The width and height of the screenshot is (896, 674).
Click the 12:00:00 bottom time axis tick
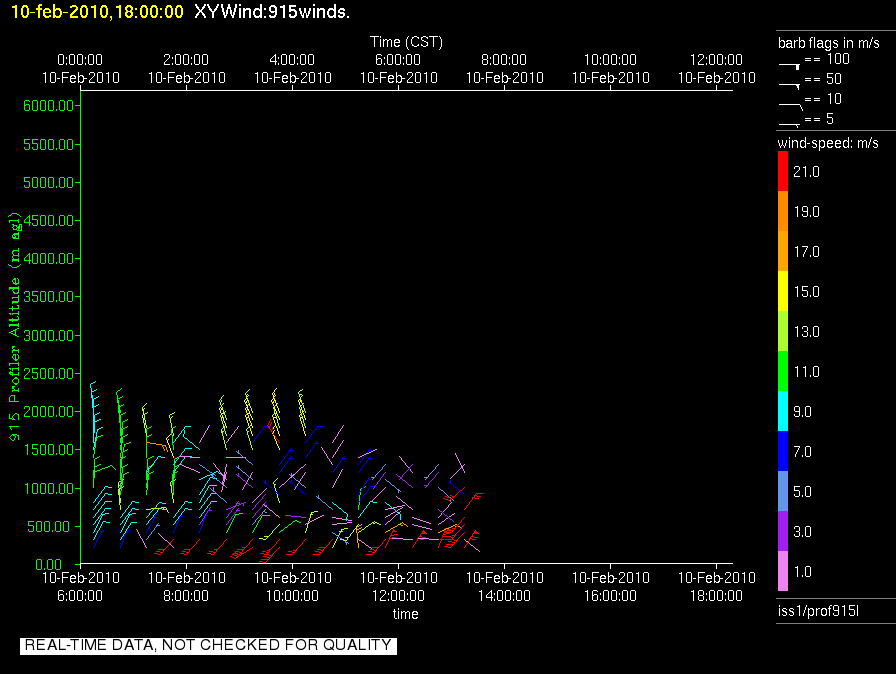(x=398, y=587)
